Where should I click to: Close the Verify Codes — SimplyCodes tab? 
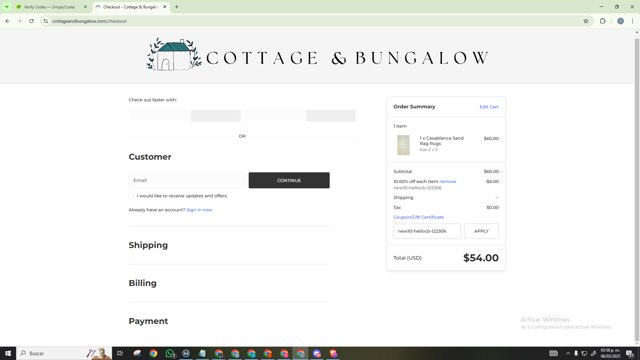pyautogui.click(x=85, y=7)
